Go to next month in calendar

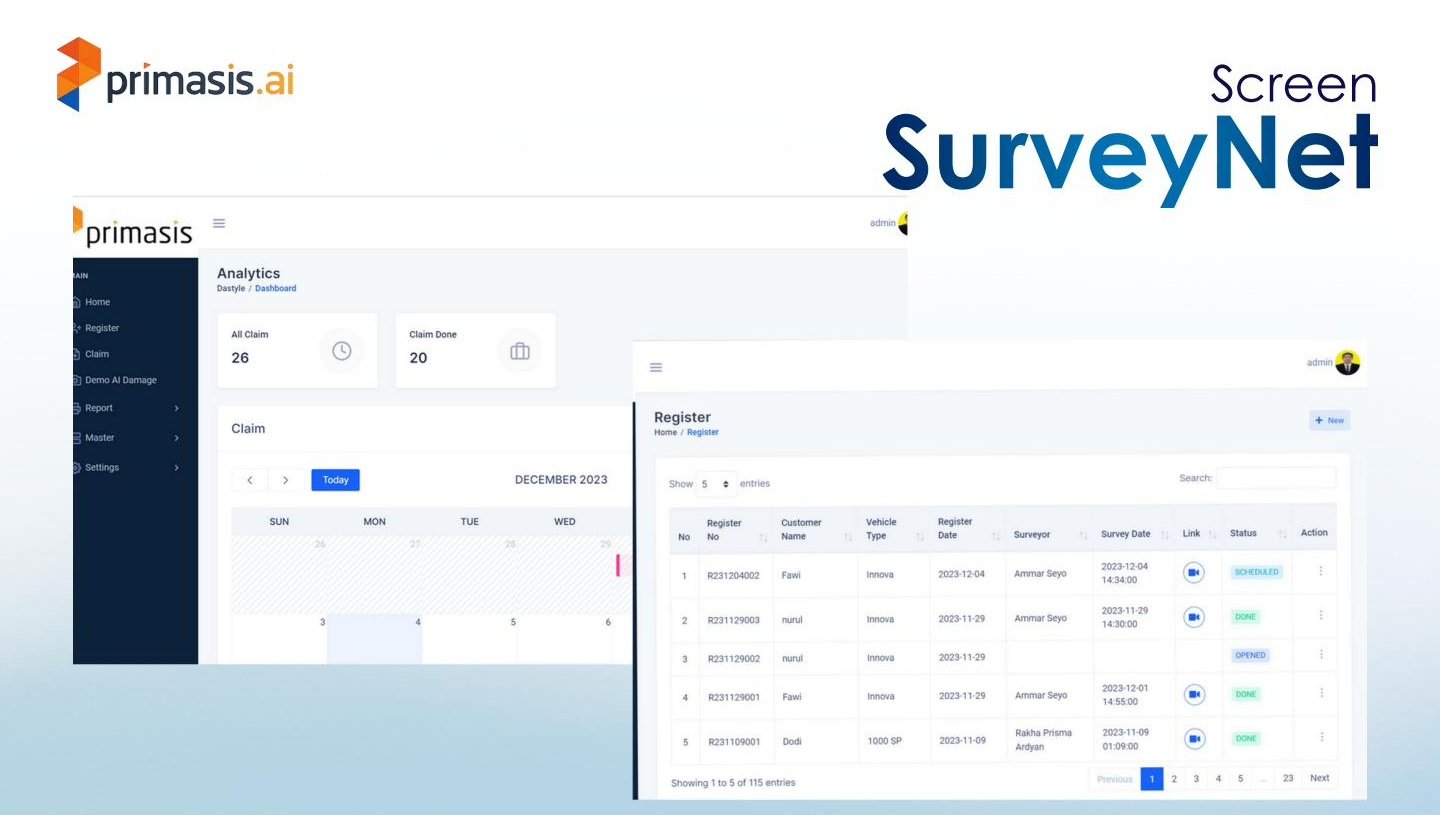286,480
